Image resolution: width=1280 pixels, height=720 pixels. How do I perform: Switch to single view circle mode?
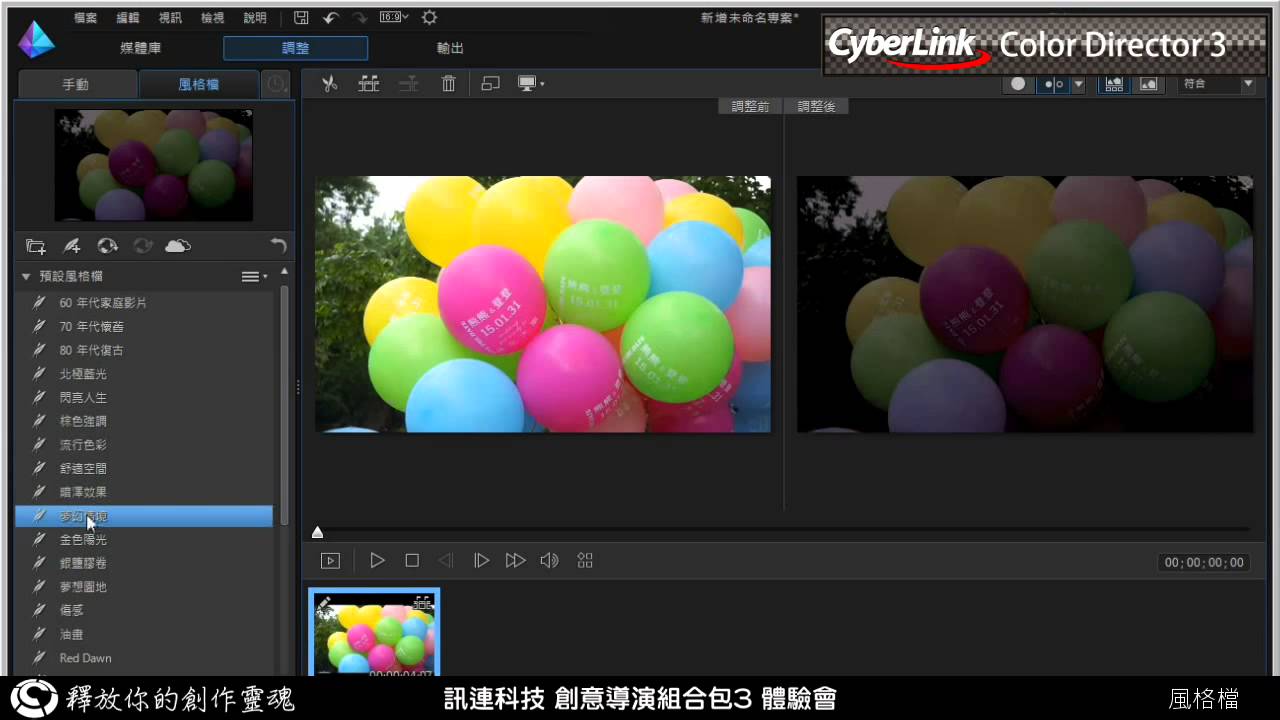(x=1018, y=84)
